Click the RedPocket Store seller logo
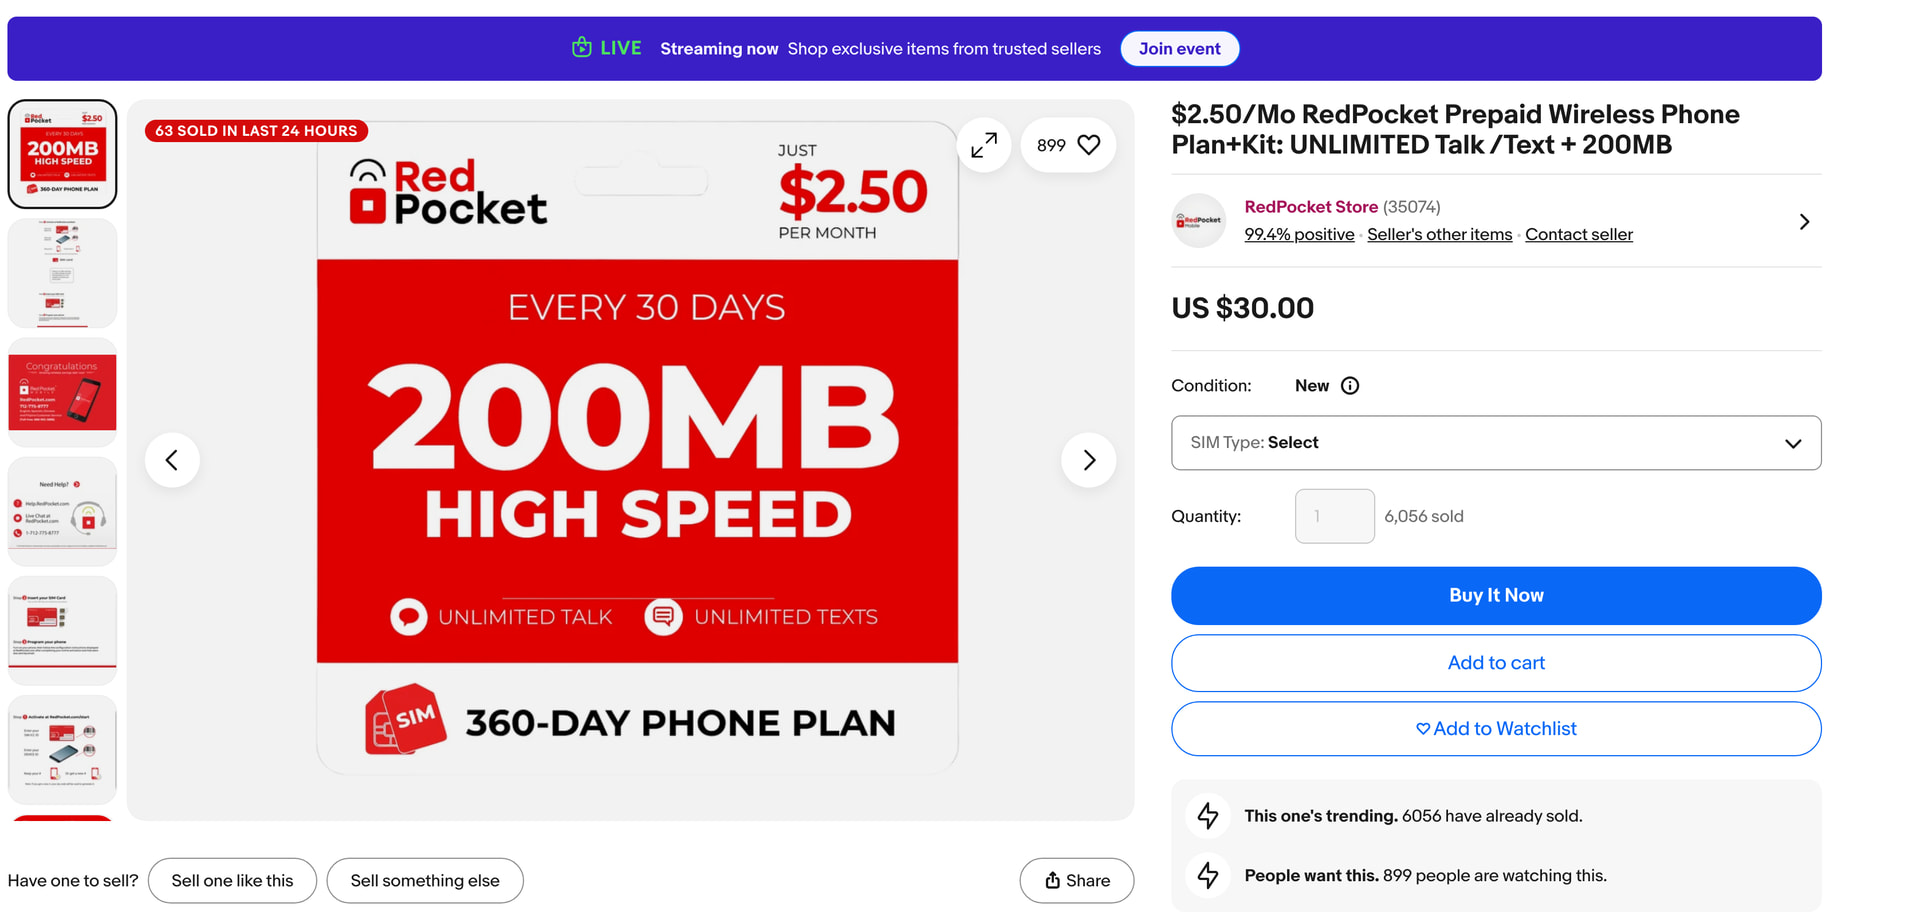The height and width of the screenshot is (919, 1920). (x=1199, y=221)
